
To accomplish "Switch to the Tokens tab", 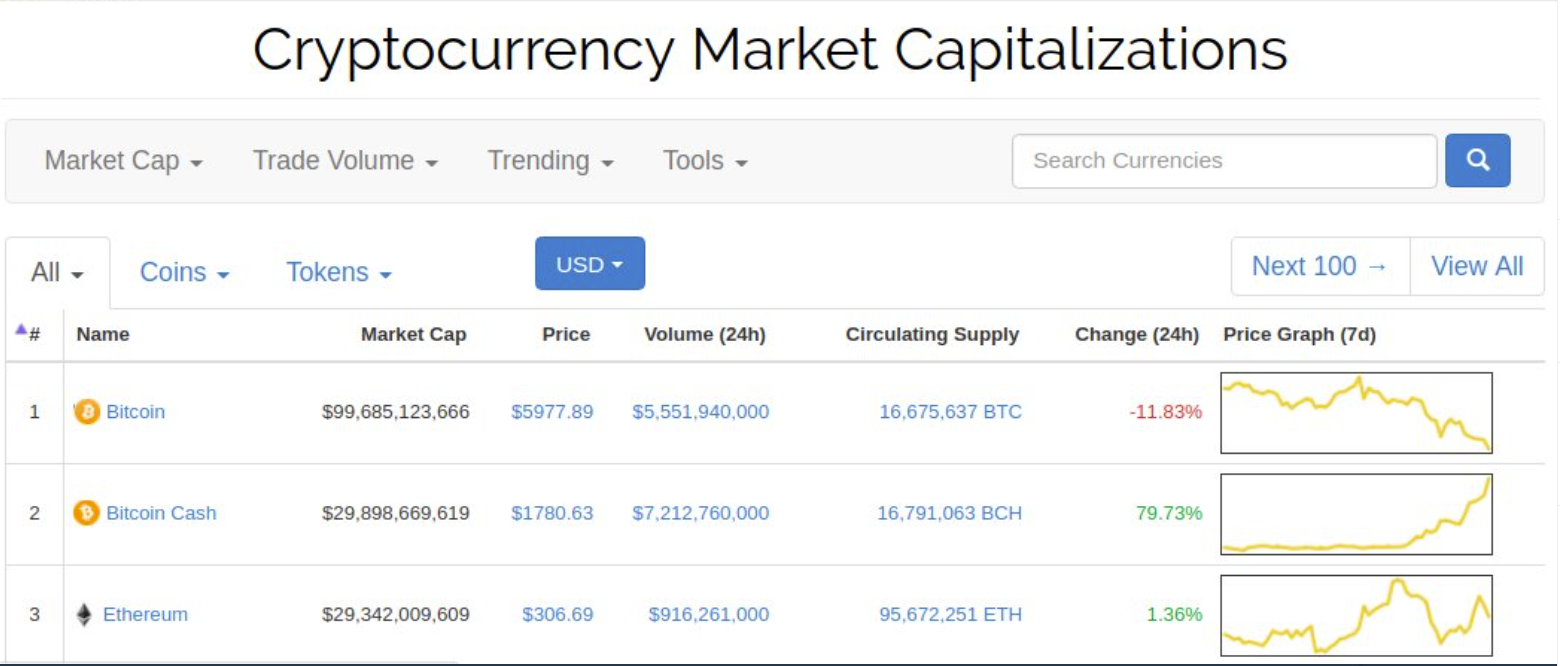I will pyautogui.click(x=339, y=273).
